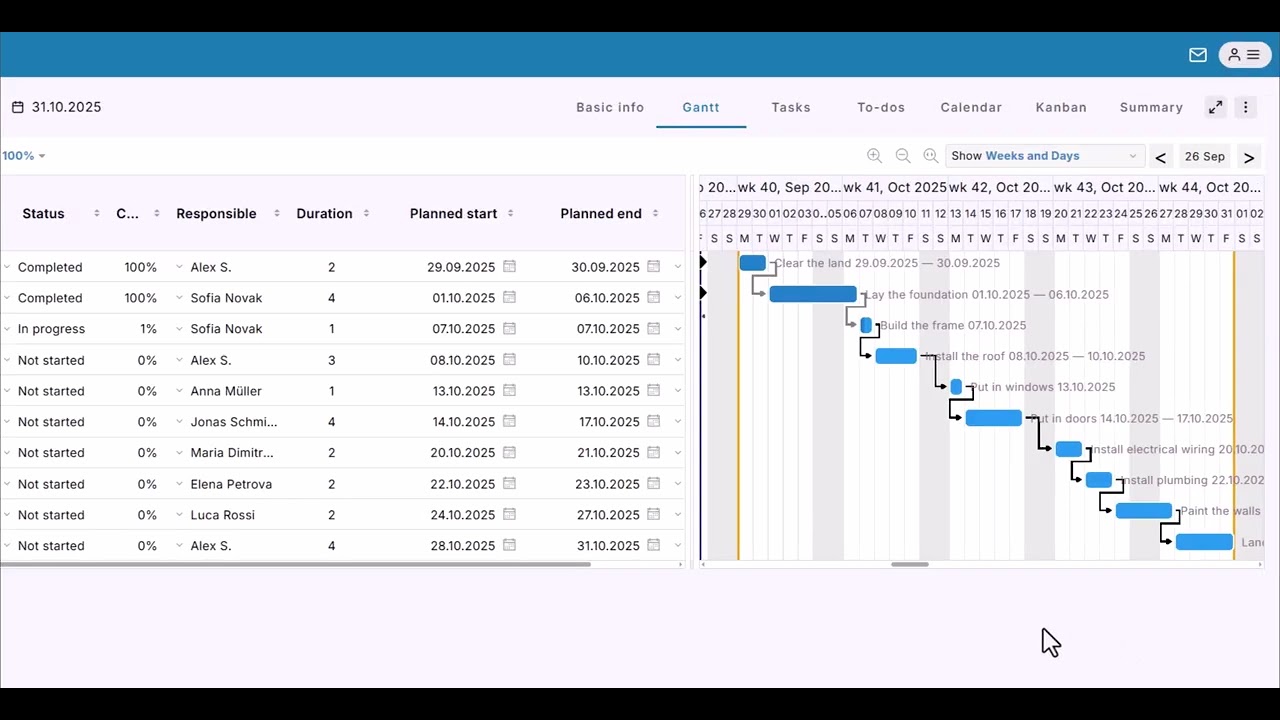Go to the To-dos tab

pyautogui.click(x=881, y=107)
